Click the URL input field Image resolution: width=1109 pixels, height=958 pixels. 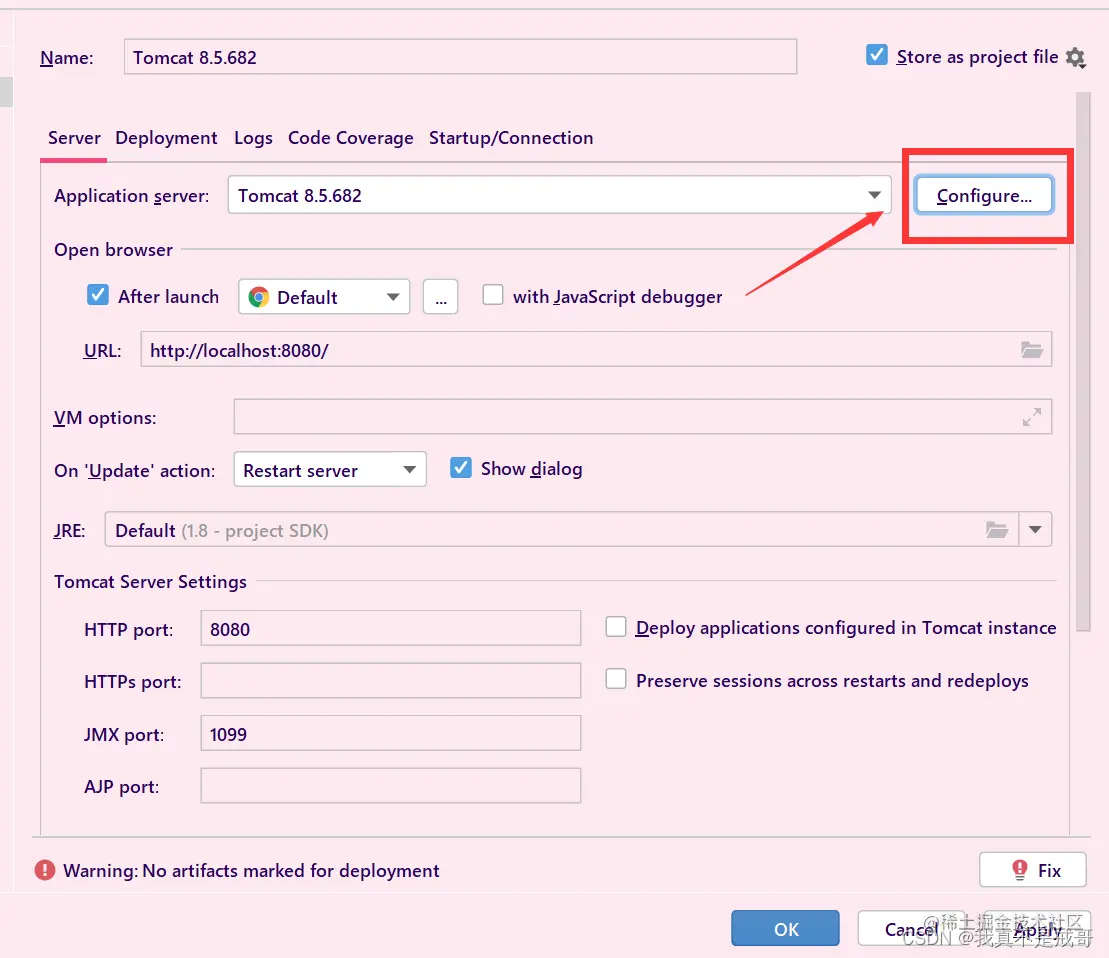(x=596, y=349)
